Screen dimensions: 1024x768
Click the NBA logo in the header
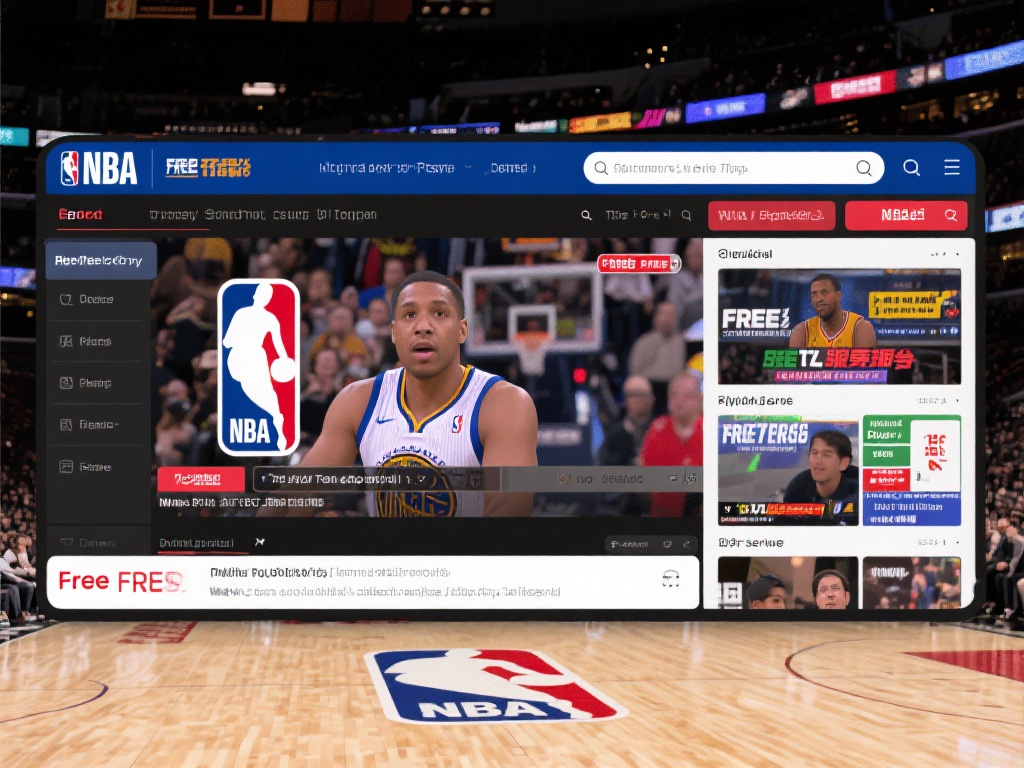[98, 168]
